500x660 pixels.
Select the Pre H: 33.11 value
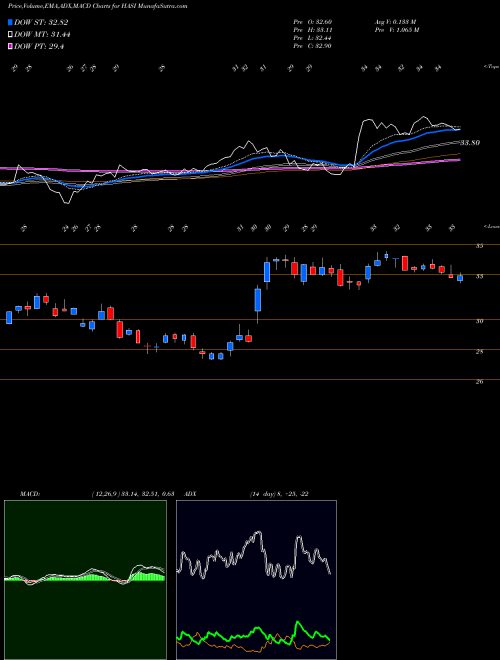coord(313,30)
